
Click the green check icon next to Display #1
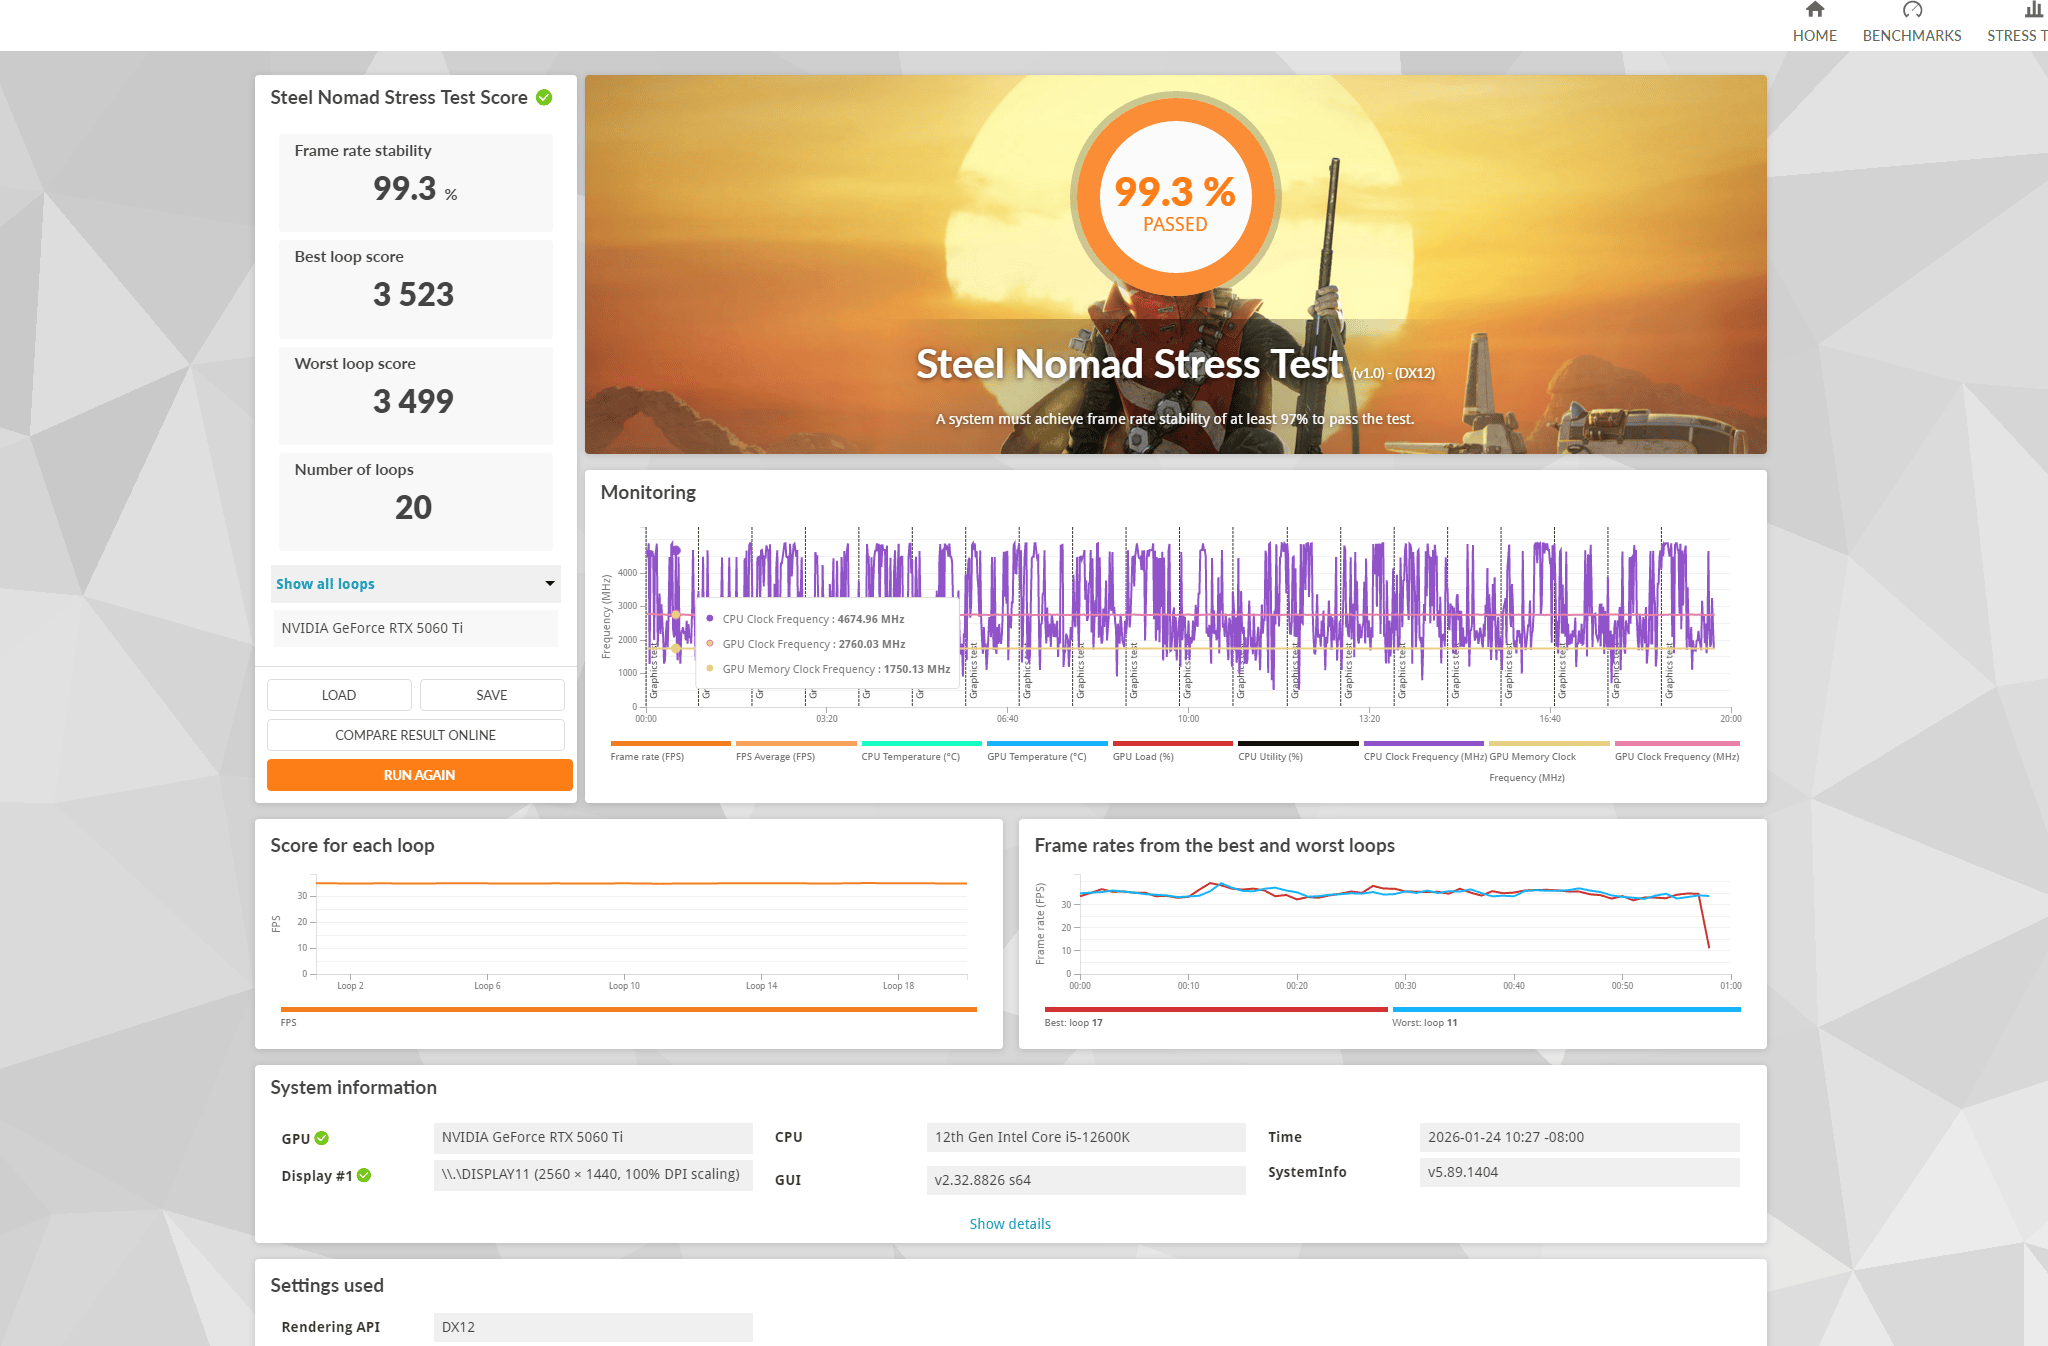pyautogui.click(x=364, y=1175)
